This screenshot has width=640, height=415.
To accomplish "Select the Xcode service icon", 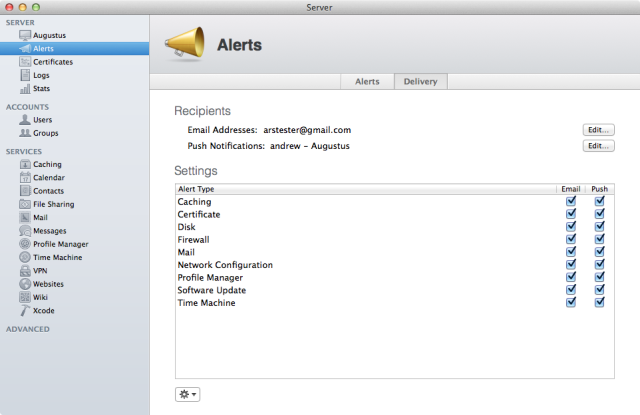I will 25,310.
